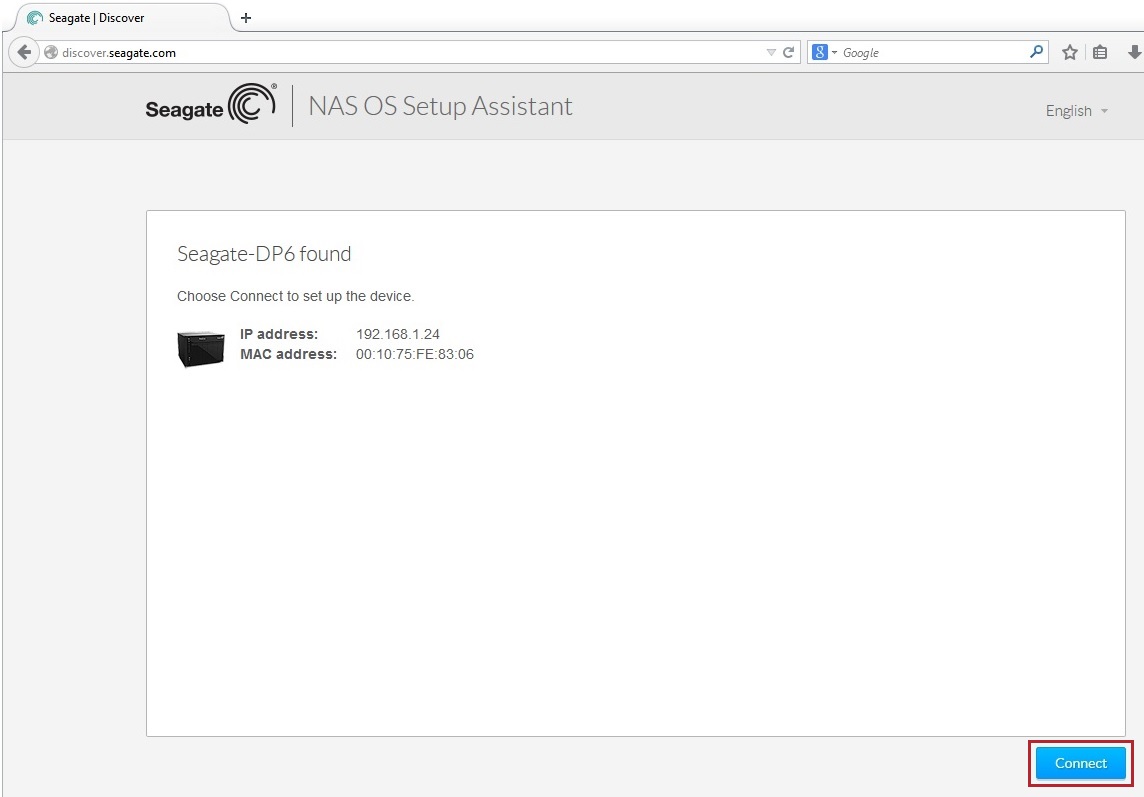Click the Seagate-DP6 device thumbnail
The width and height of the screenshot is (1144, 797).
(x=201, y=349)
